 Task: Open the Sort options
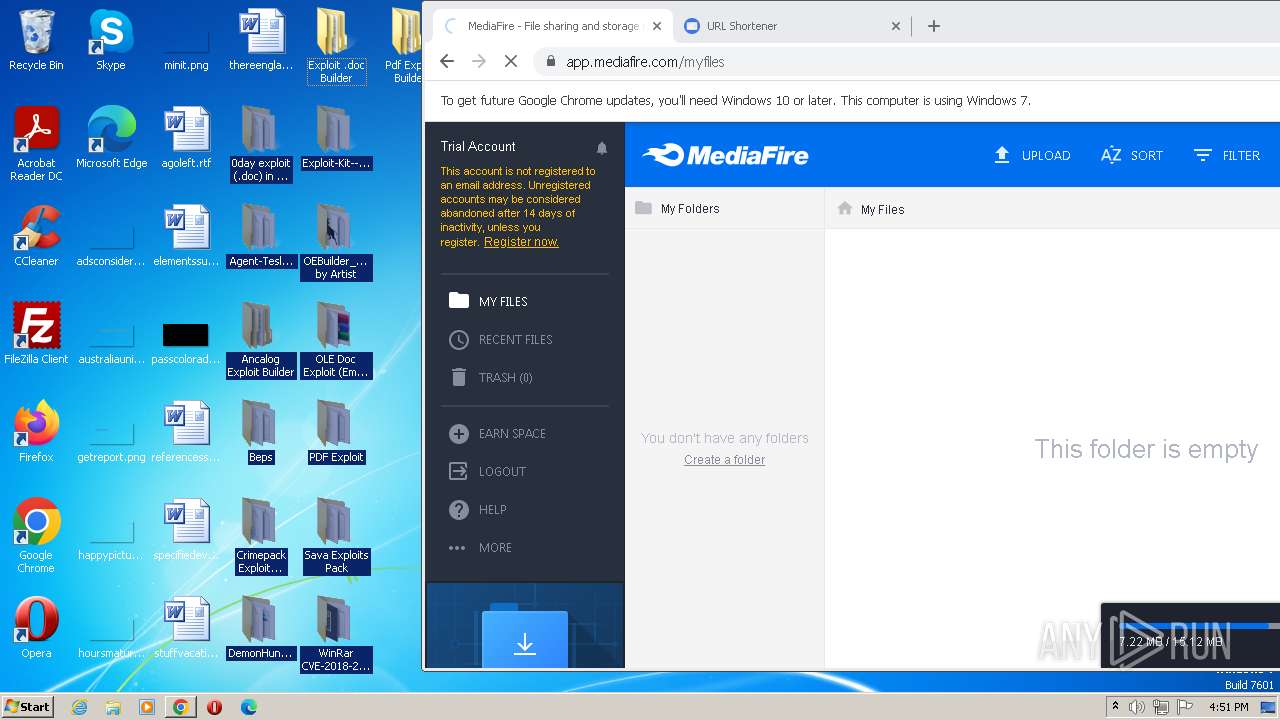[1132, 155]
